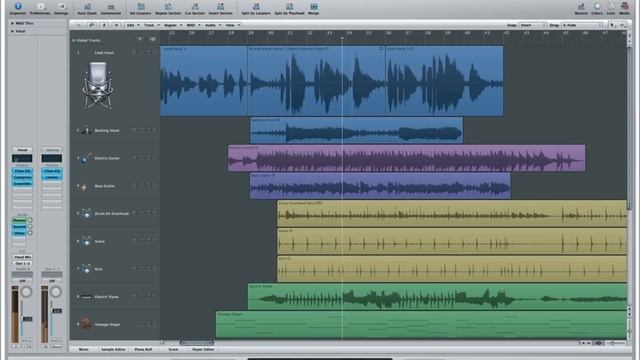Open the Media toolbar icon
640x360 pixels.
[x=624, y=8]
